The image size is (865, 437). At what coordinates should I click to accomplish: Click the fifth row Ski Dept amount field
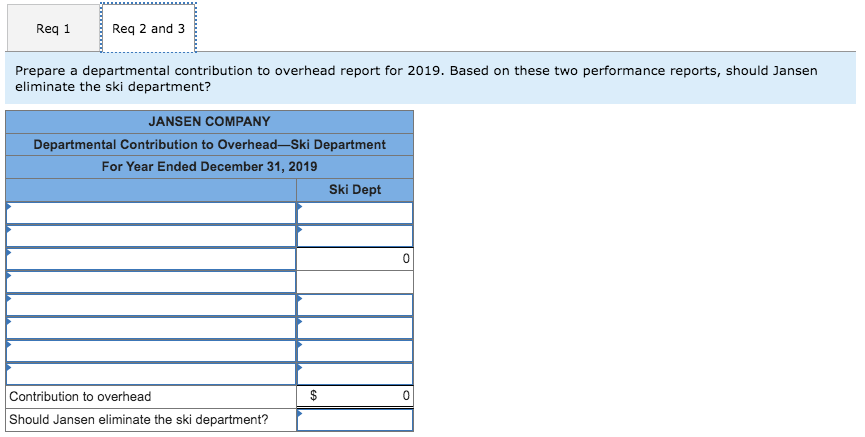click(x=355, y=305)
